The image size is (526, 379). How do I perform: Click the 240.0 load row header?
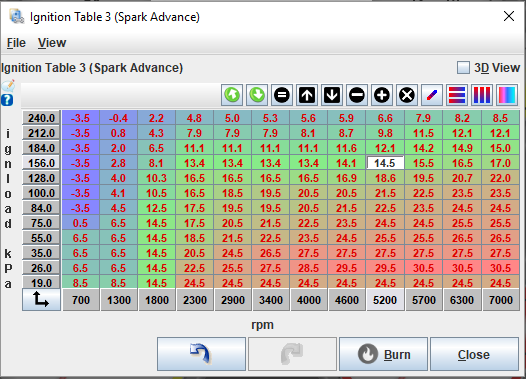pos(41,118)
